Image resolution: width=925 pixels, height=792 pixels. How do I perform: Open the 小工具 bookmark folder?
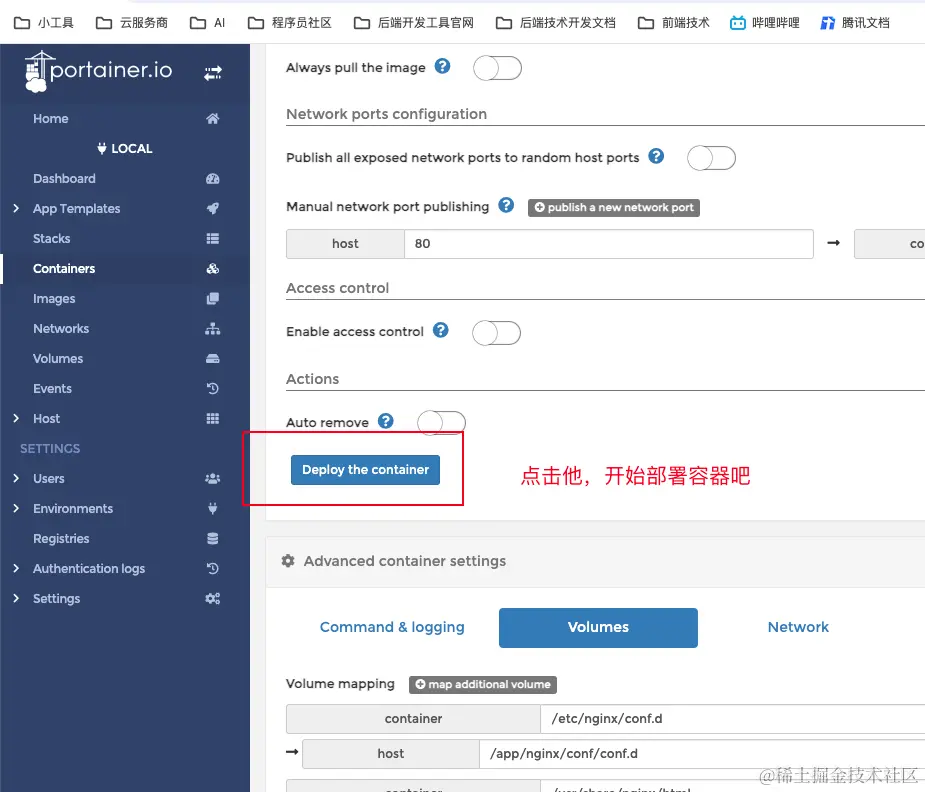[44, 23]
